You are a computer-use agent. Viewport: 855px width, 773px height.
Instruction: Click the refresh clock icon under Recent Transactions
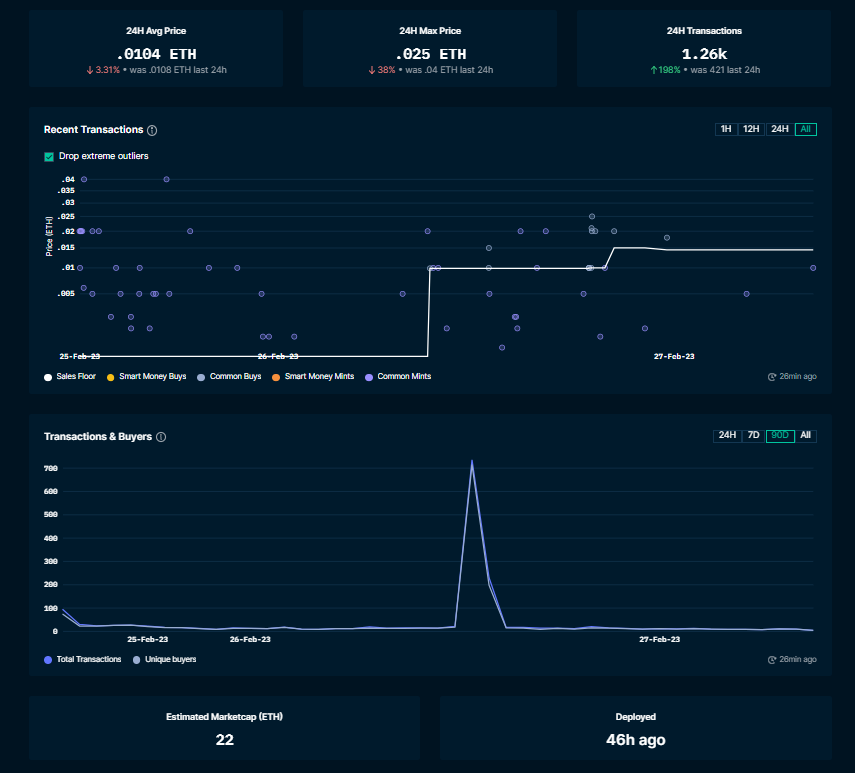coord(772,377)
